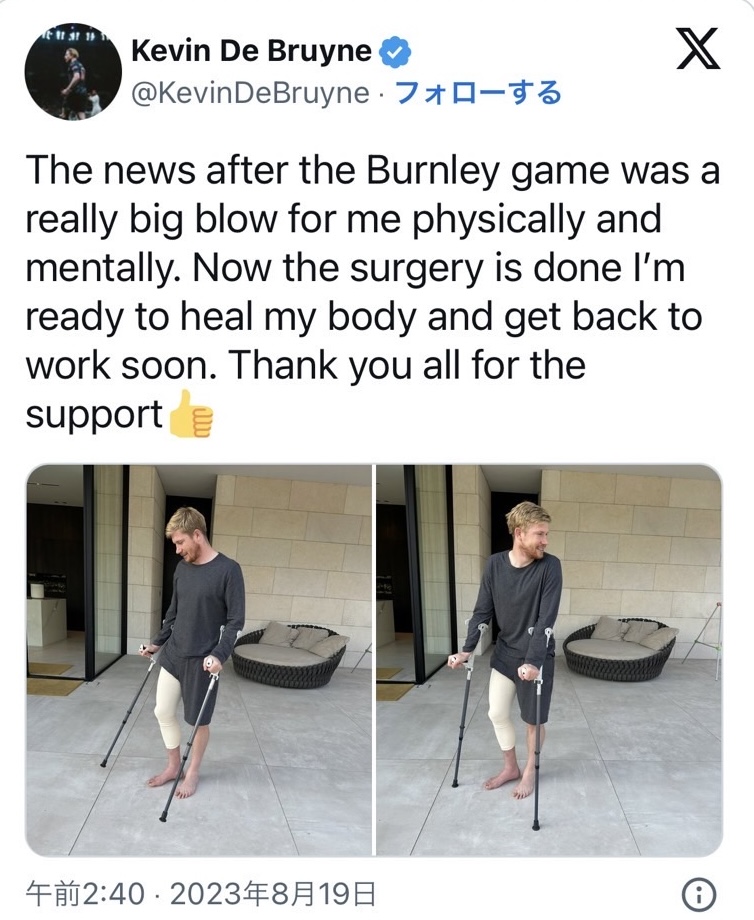Click the thumbs-up emoji after support
754x920 pixels.
click(x=191, y=414)
